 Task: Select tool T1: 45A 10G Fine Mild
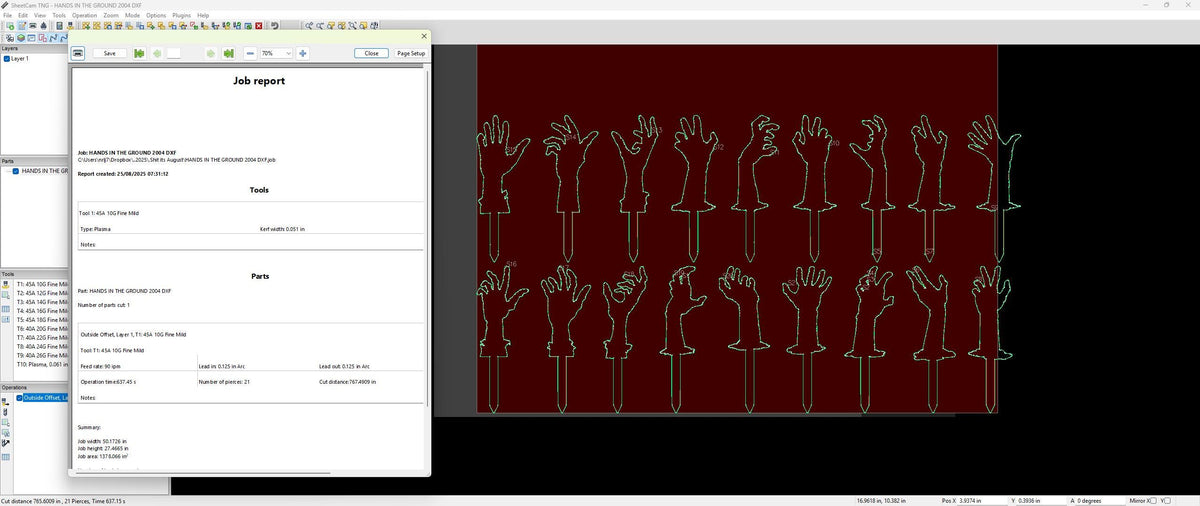tap(42, 284)
